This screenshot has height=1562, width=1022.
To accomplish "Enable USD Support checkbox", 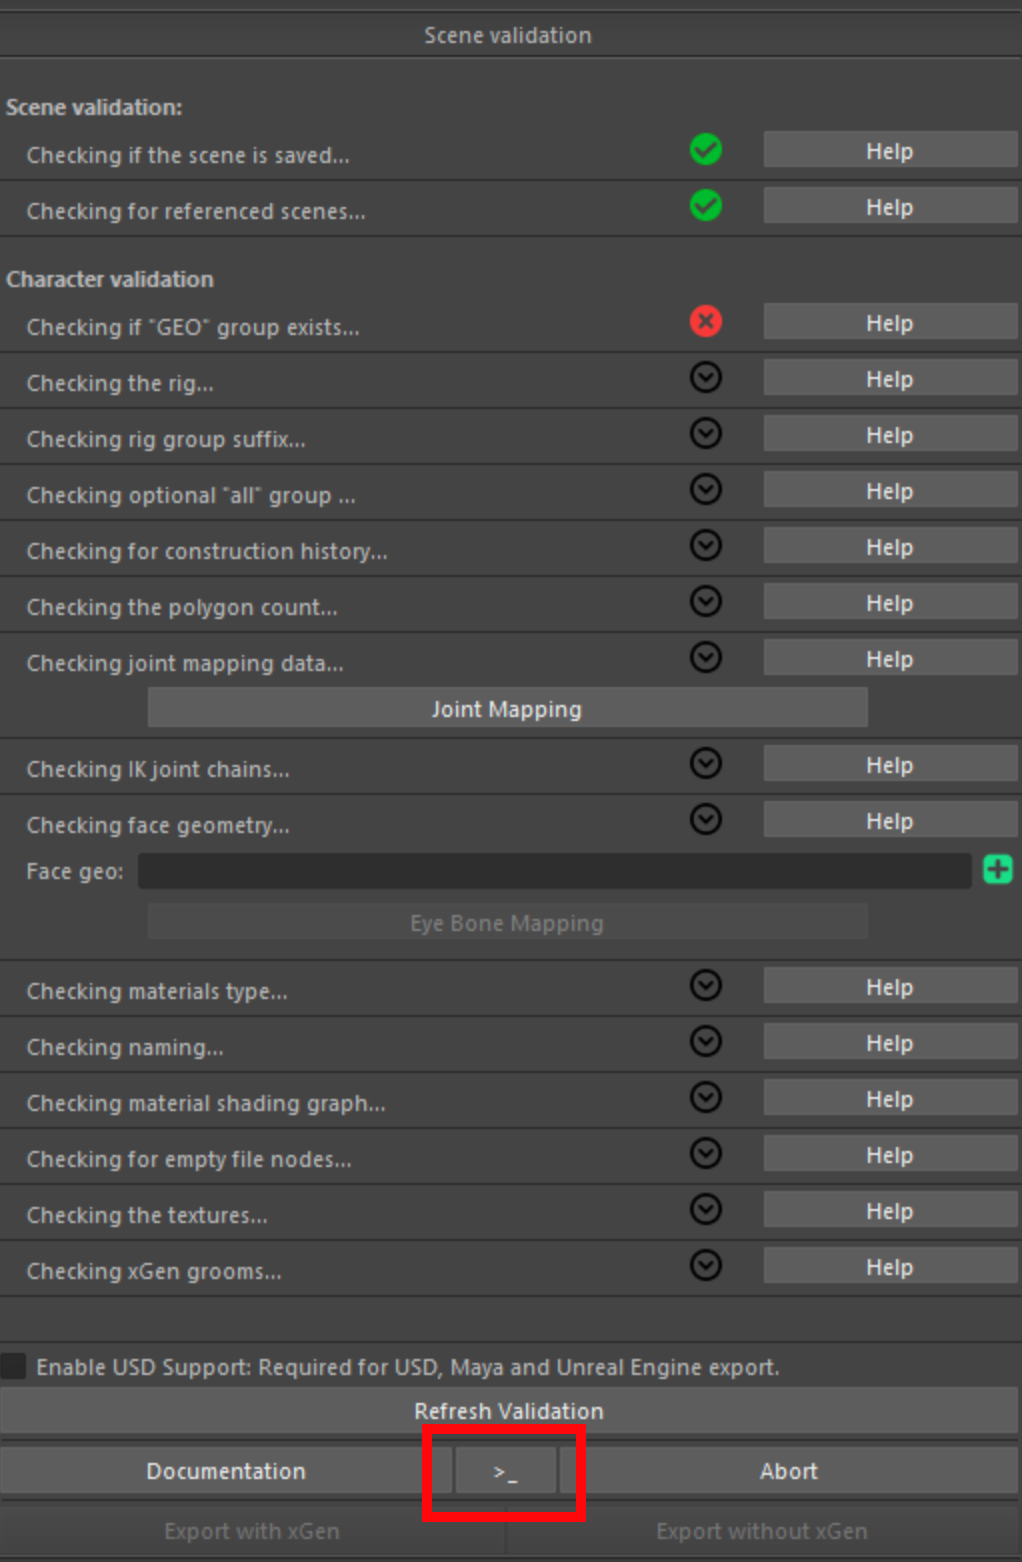I will pyautogui.click(x=14, y=1367).
